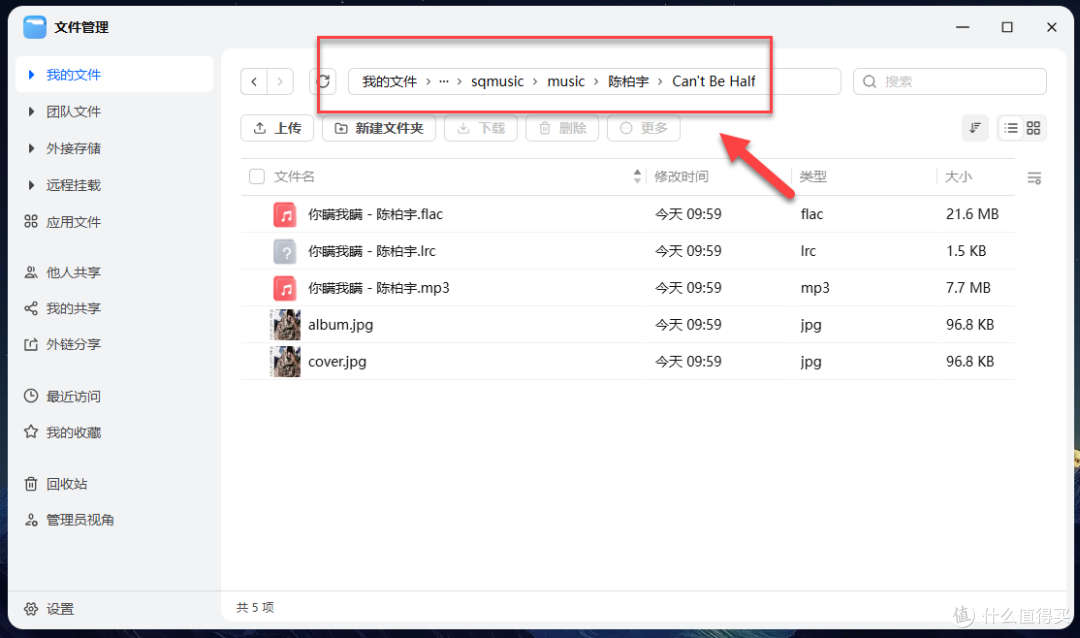Toggle the sort arrows next to 文件名 column
Screen dimensions: 1080x638
tap(637, 176)
